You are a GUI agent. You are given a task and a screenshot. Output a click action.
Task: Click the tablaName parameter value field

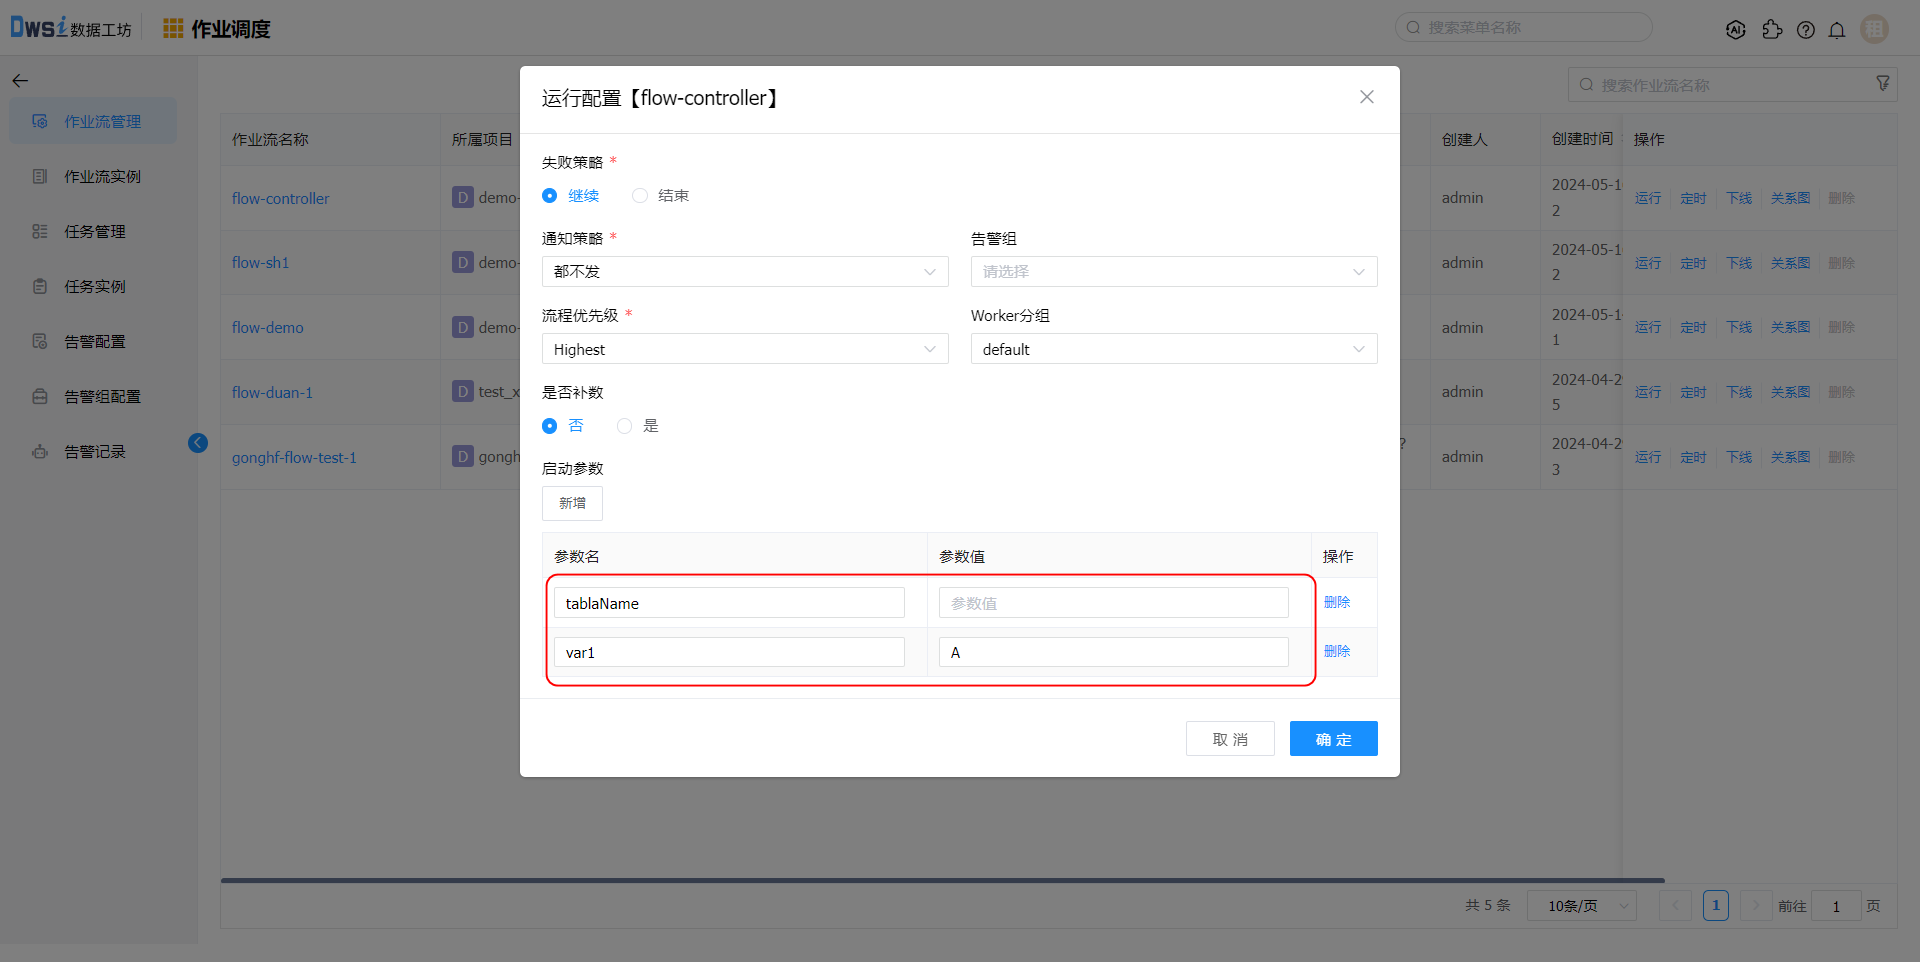(1113, 603)
